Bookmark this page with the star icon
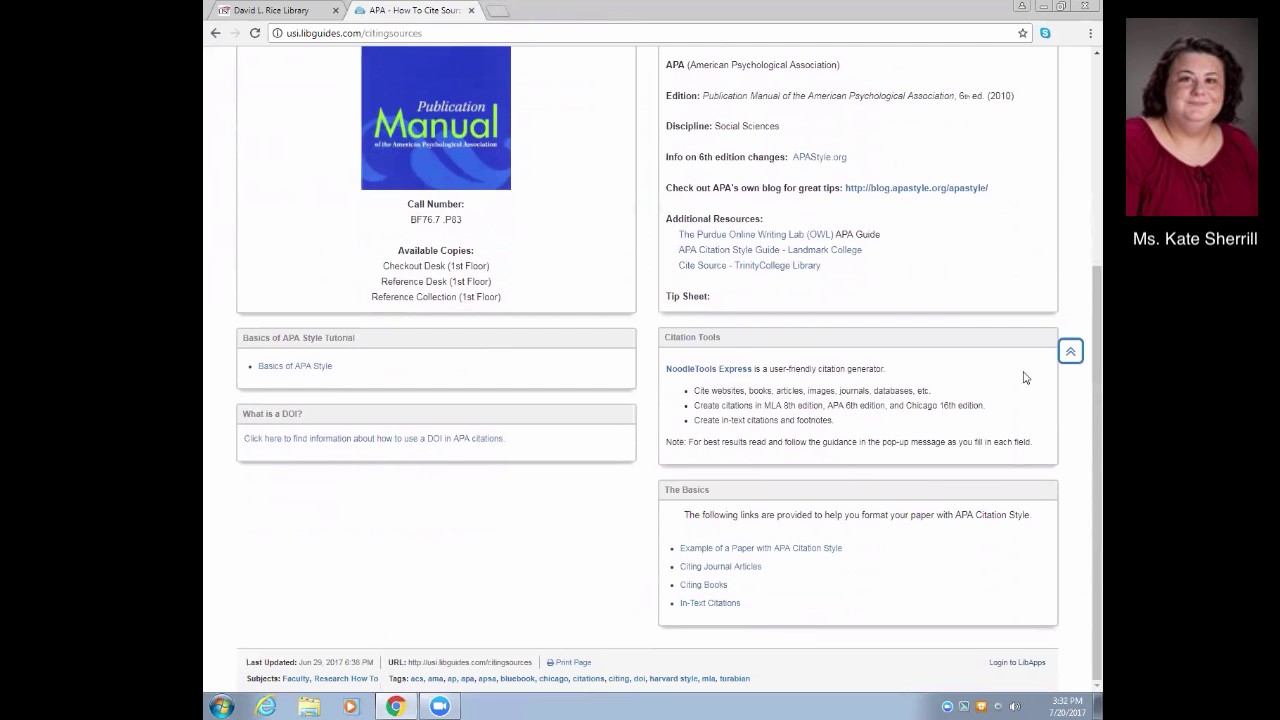 pyautogui.click(x=1022, y=33)
